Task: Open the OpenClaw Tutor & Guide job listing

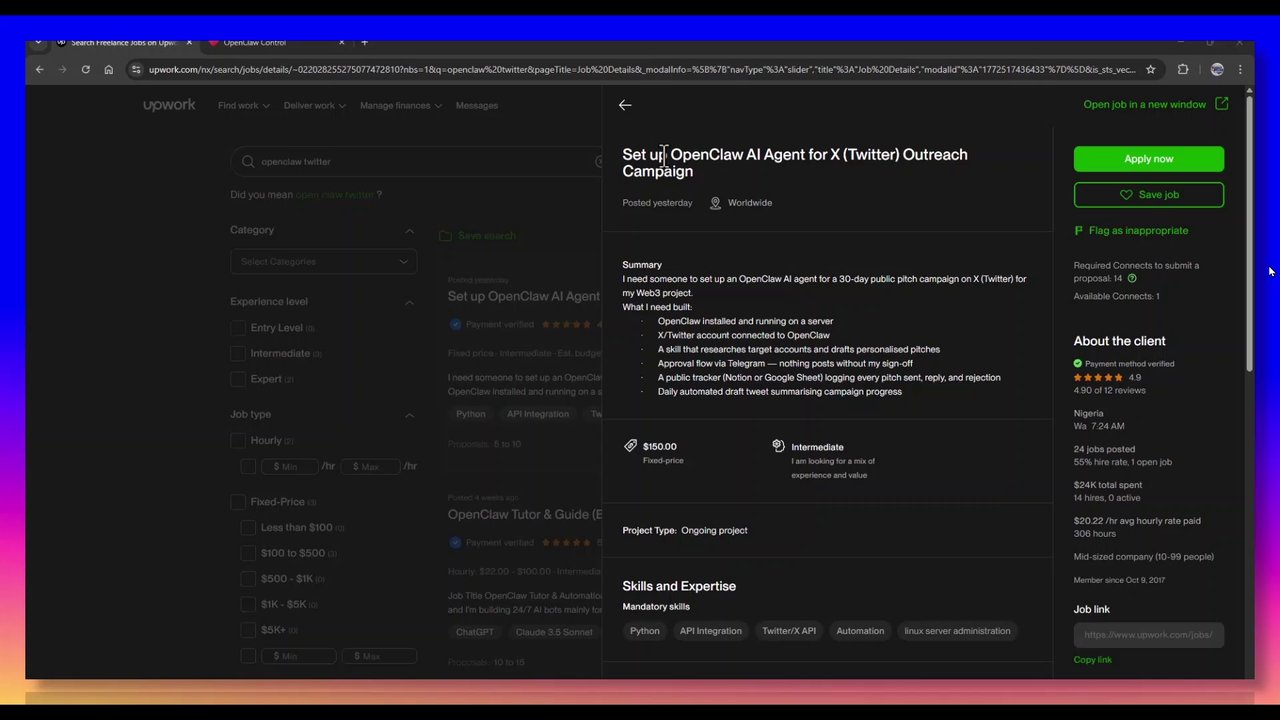Action: 524,514
